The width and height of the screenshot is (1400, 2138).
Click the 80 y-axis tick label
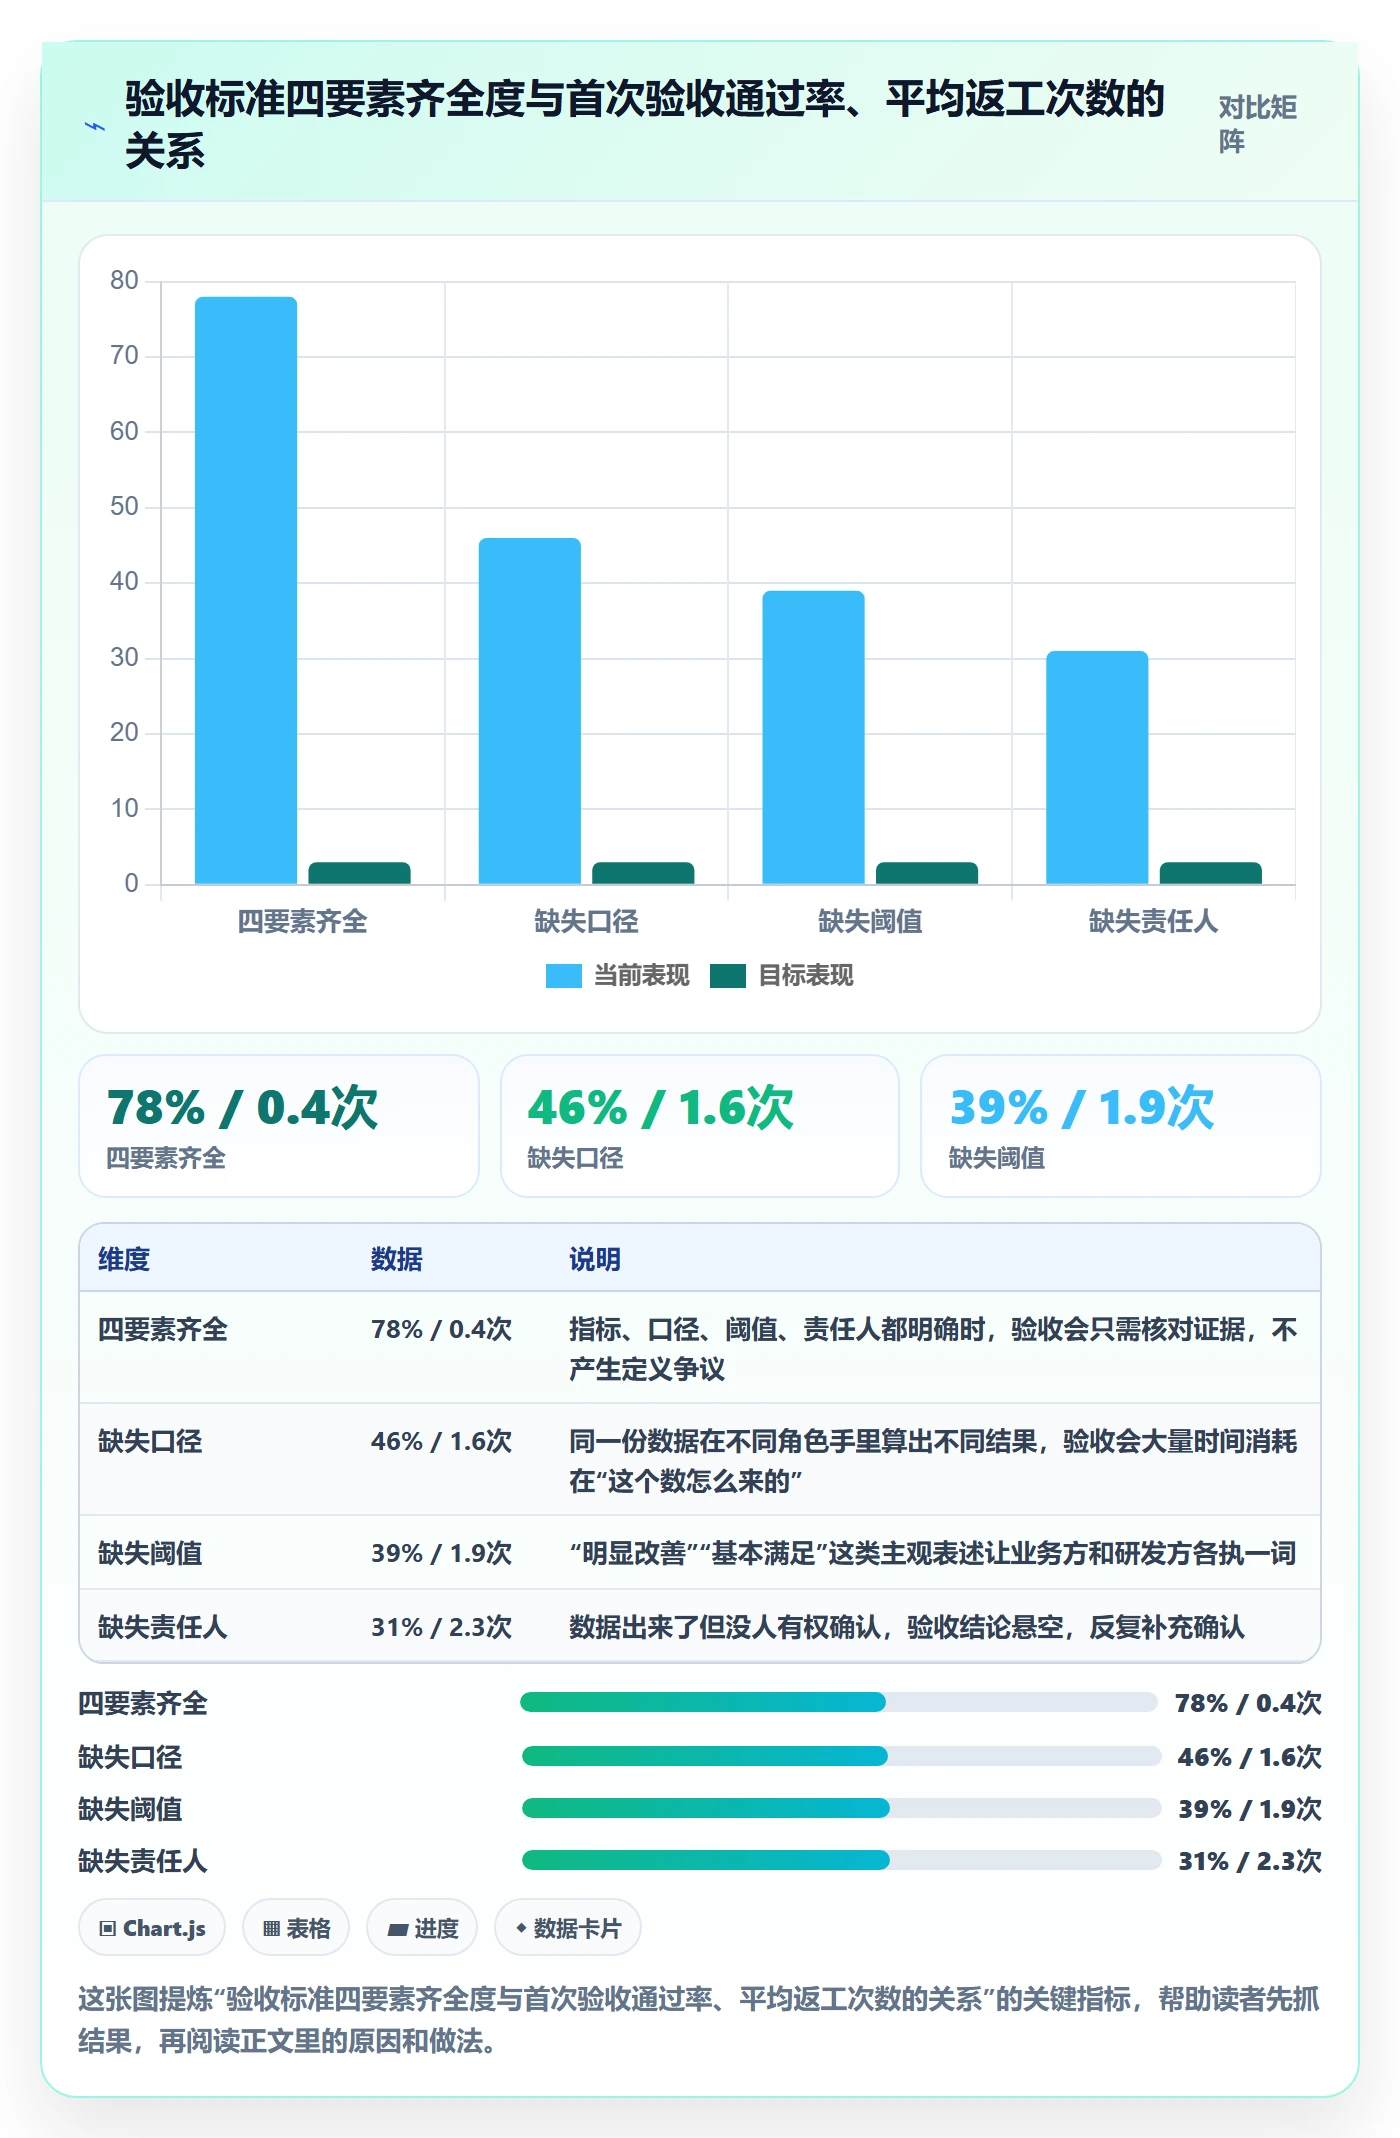[124, 281]
